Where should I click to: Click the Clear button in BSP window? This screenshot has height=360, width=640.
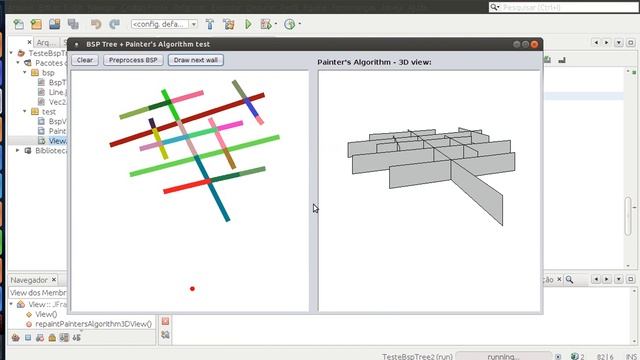tap(85, 60)
